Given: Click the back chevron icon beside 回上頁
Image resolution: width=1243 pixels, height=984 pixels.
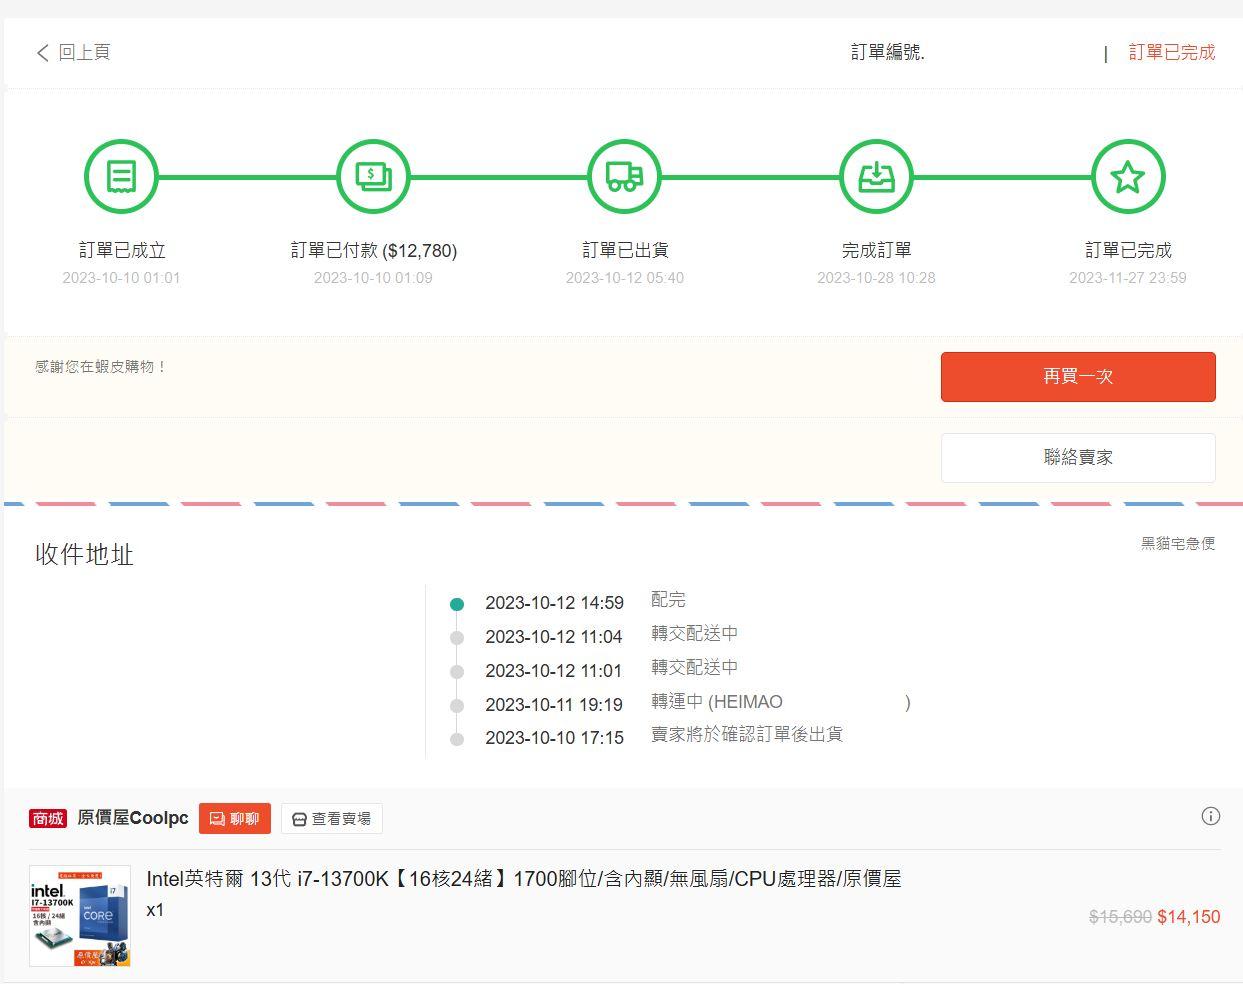Looking at the screenshot, I should tap(42, 52).
